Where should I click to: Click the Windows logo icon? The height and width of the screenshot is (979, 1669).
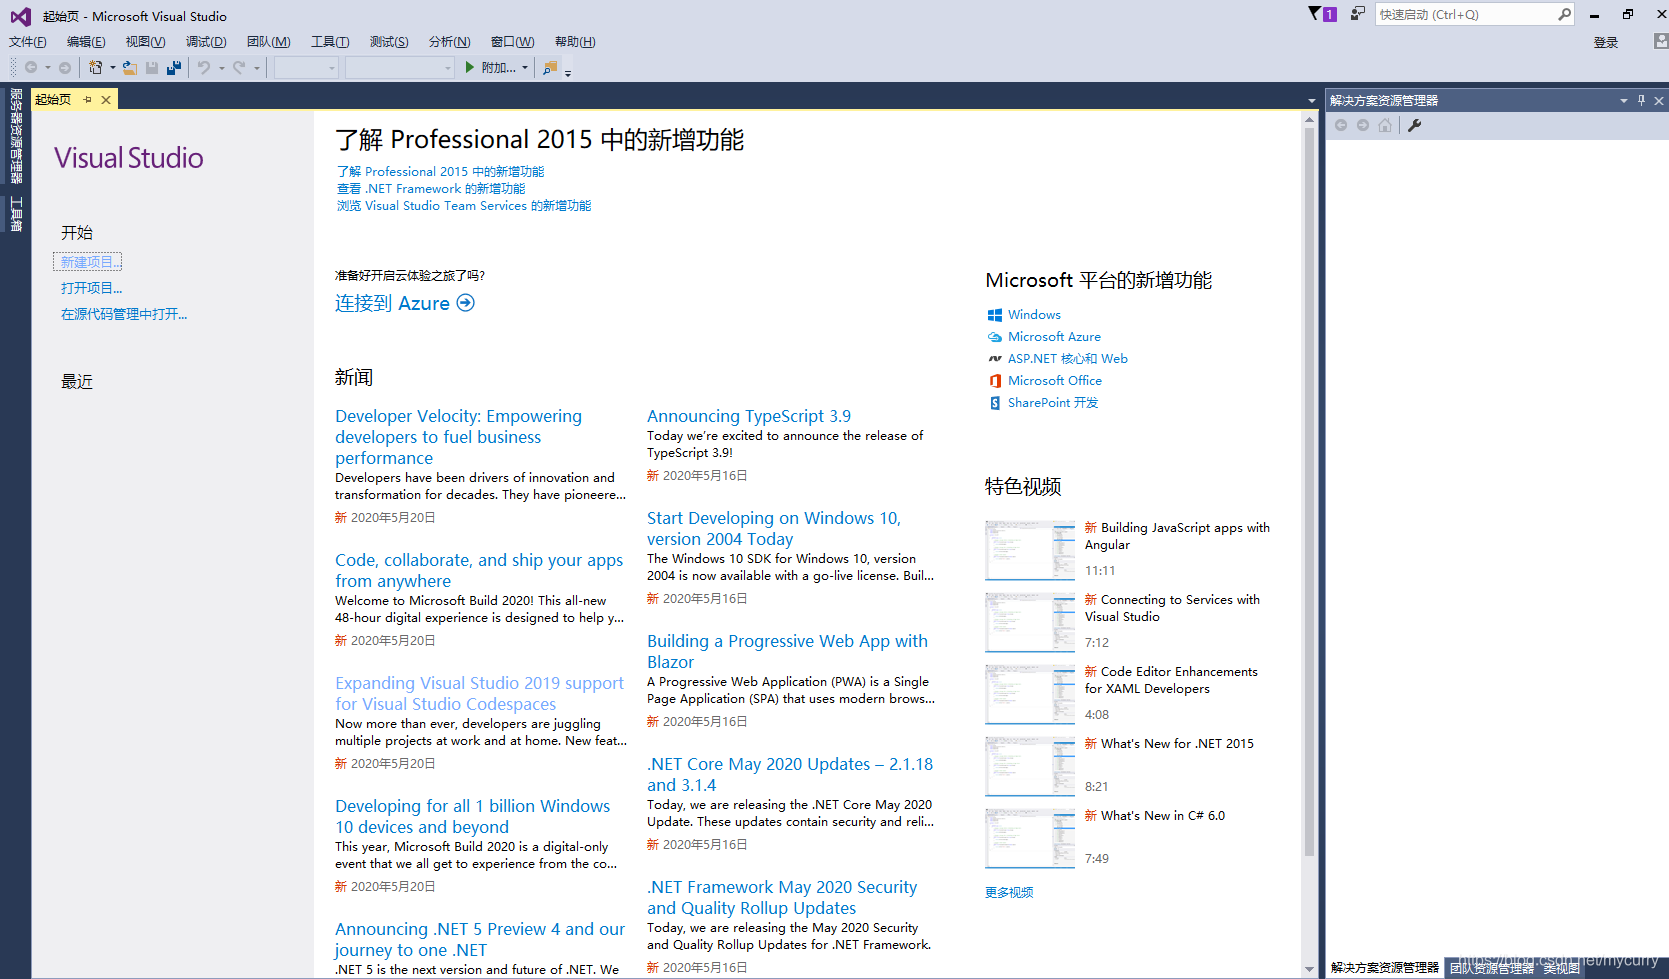click(x=995, y=315)
